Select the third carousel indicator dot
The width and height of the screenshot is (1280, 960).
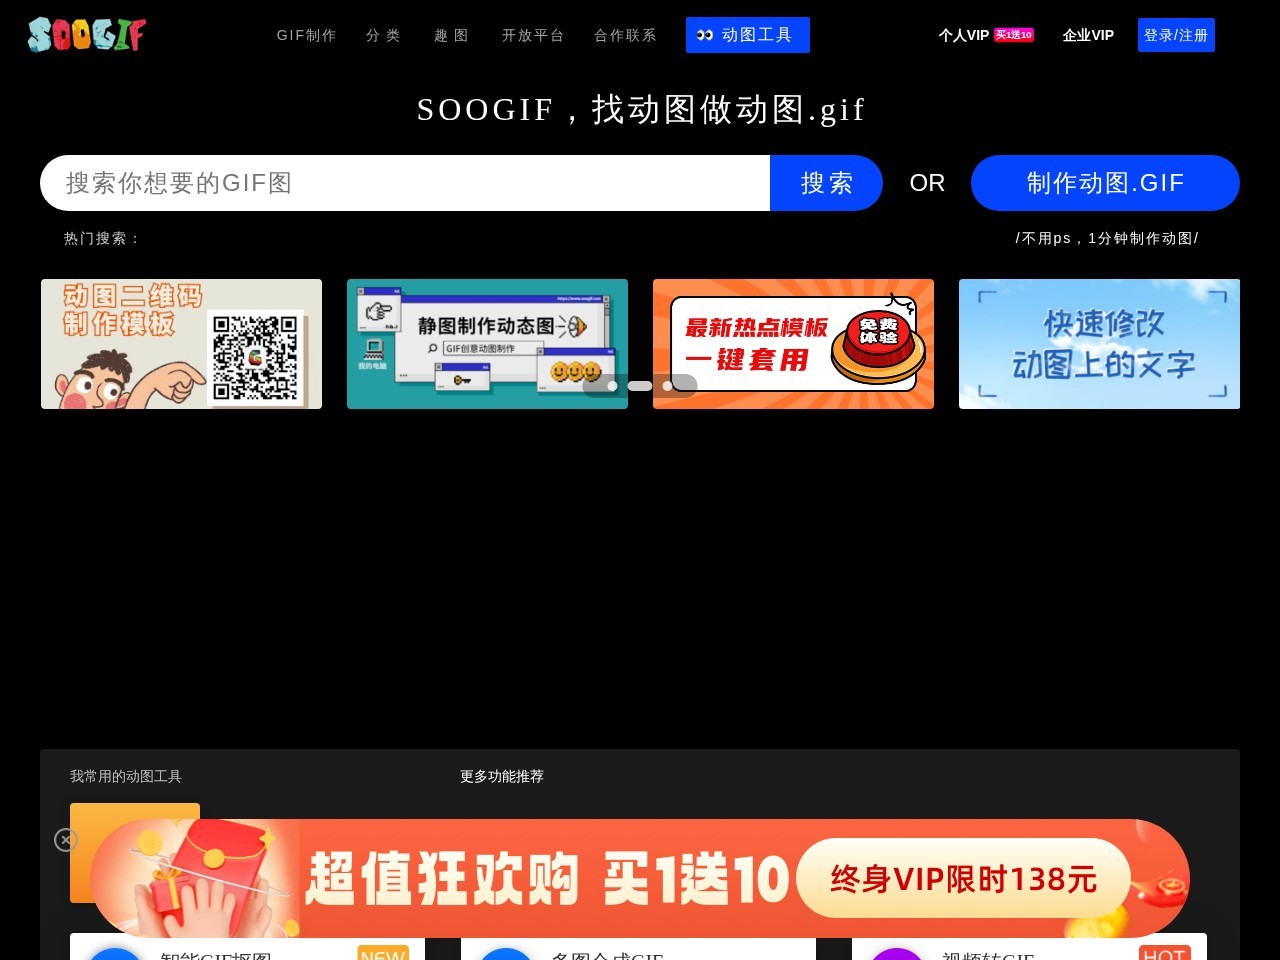[668, 386]
